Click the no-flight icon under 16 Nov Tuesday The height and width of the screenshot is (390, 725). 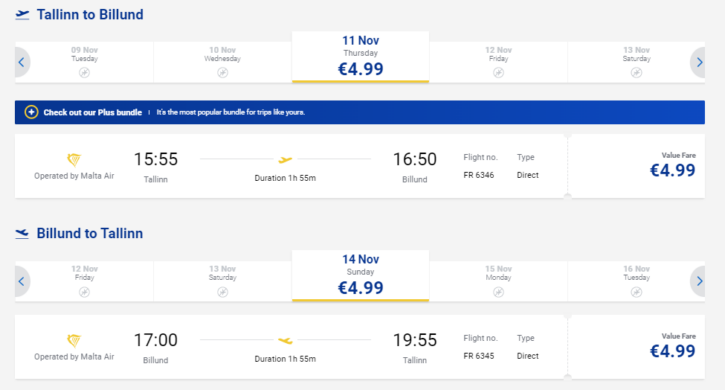pos(636,292)
